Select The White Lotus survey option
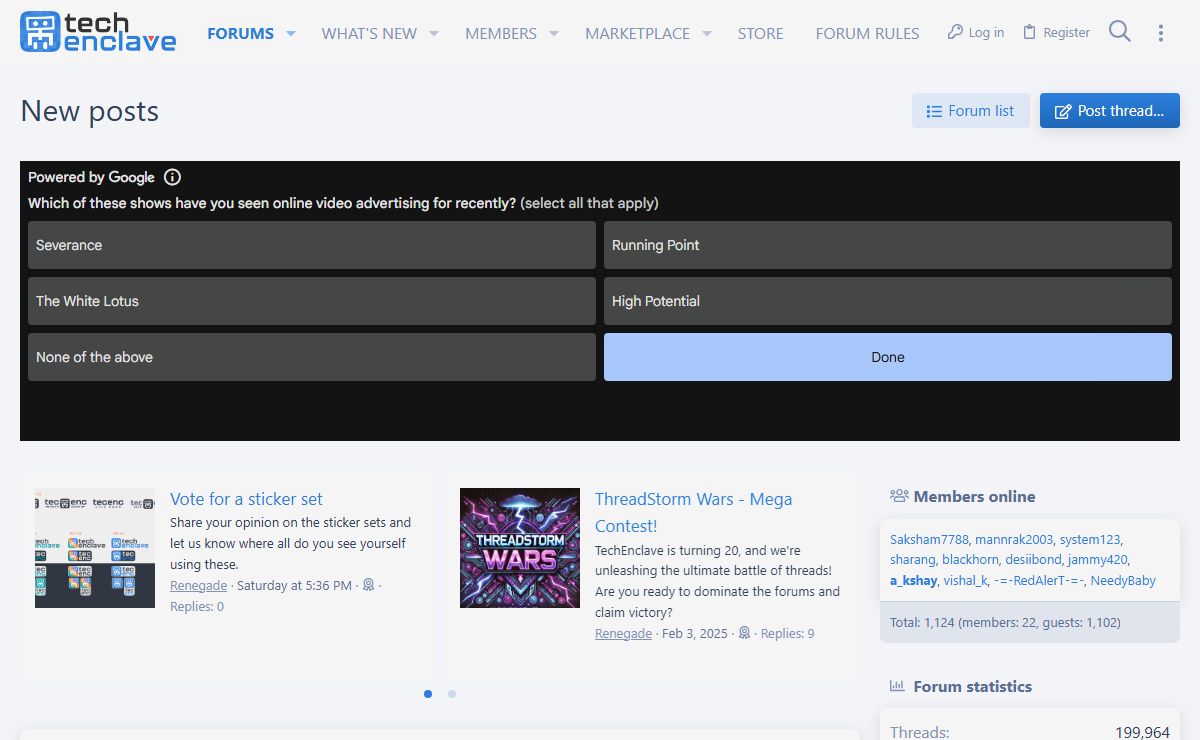Image resolution: width=1200 pixels, height=740 pixels. click(x=312, y=301)
